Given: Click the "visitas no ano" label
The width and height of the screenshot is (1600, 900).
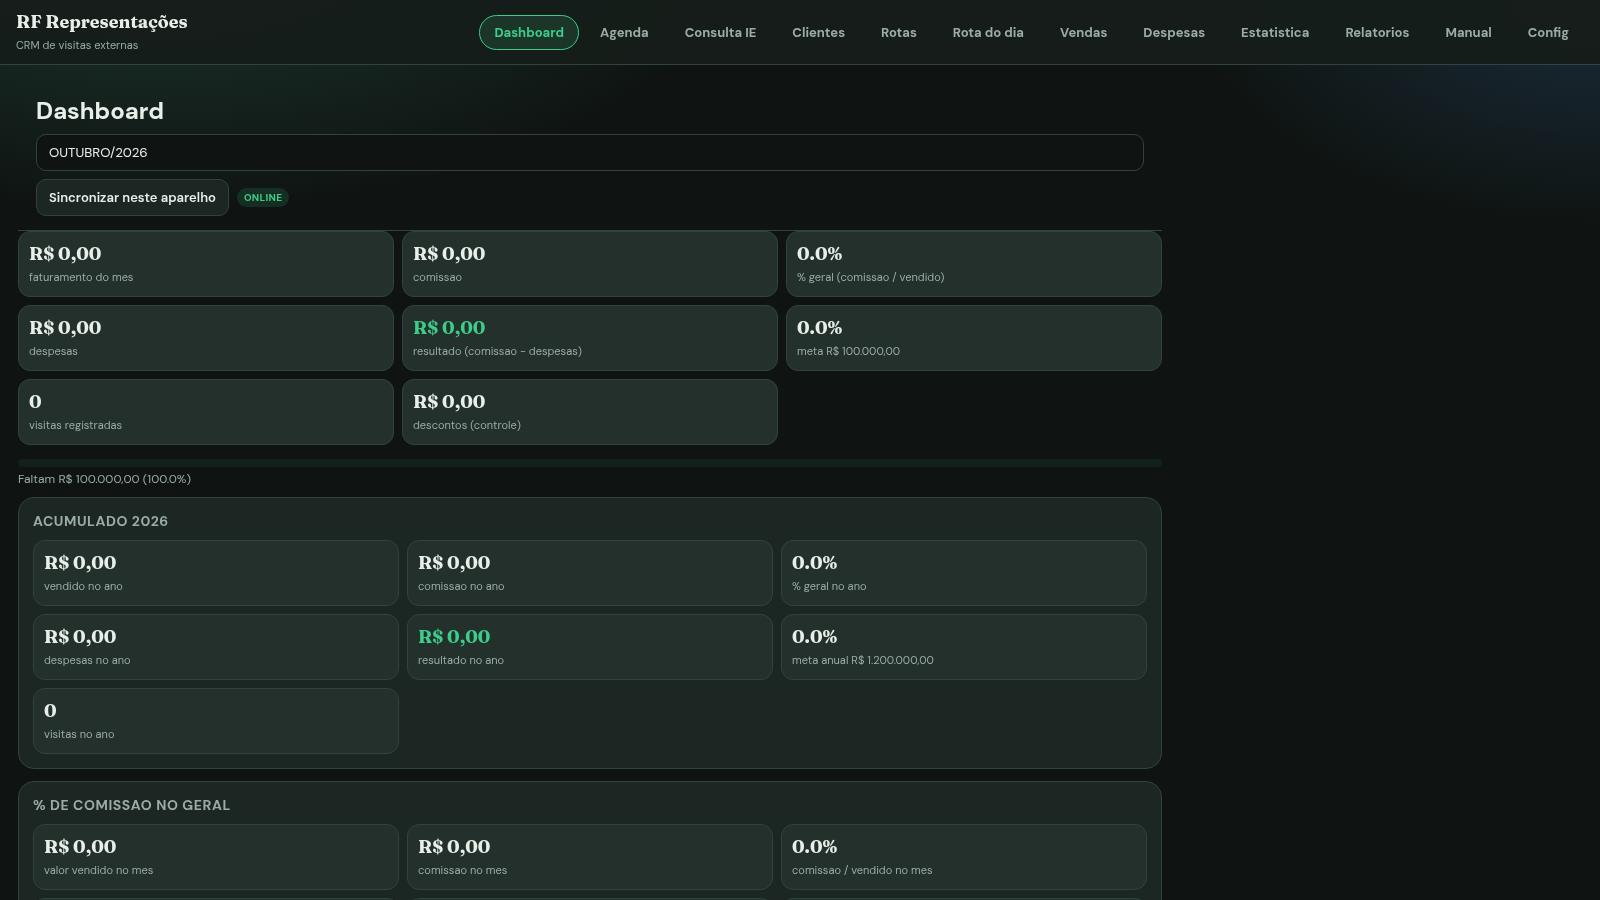Looking at the screenshot, I should [x=79, y=735].
